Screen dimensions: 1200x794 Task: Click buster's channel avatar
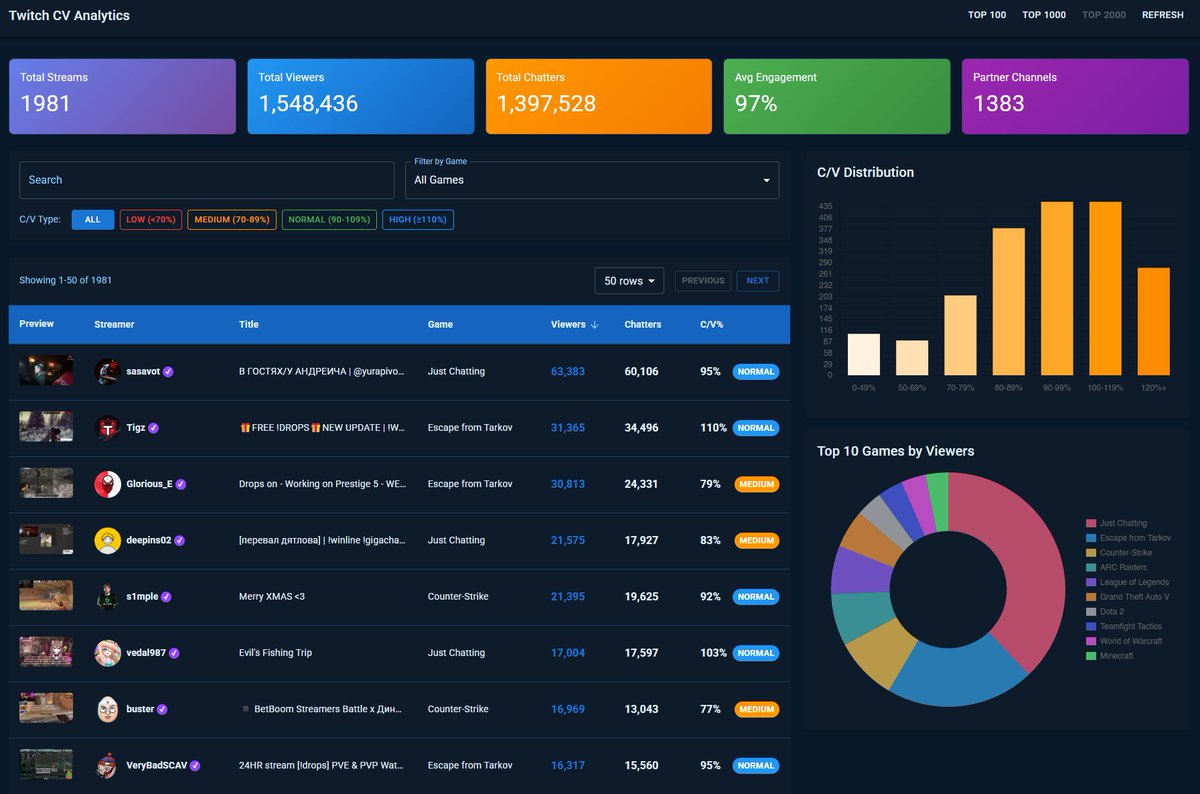tap(107, 708)
